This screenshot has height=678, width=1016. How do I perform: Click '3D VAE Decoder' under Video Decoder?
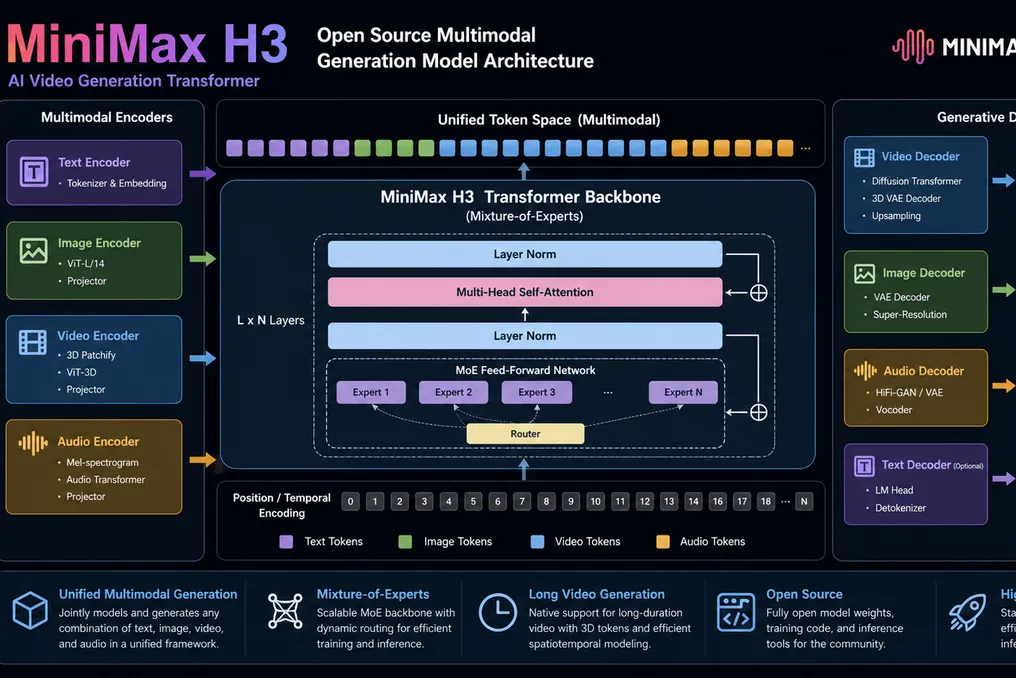[x=906, y=198]
